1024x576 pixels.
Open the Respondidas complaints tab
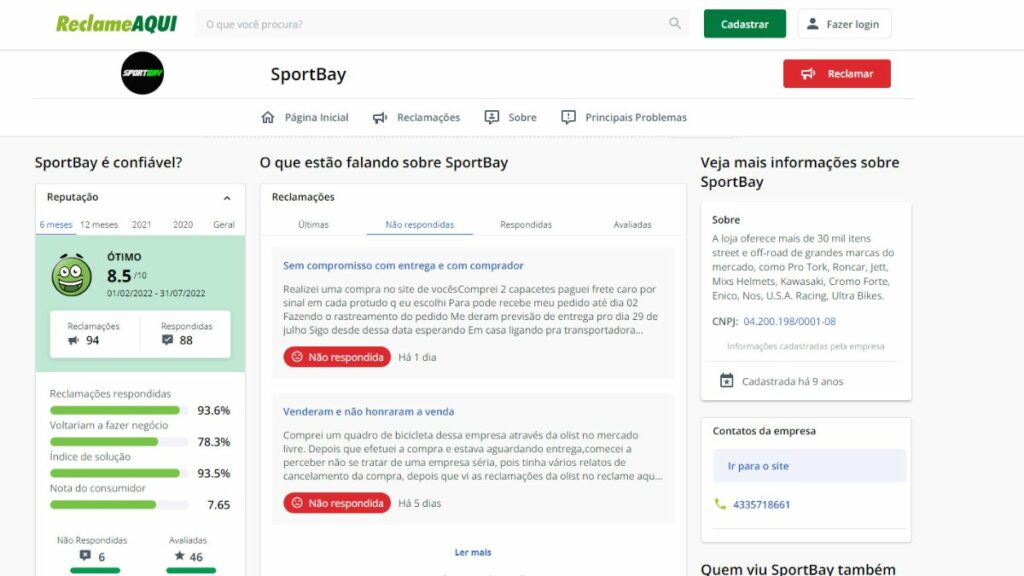pyautogui.click(x=526, y=225)
